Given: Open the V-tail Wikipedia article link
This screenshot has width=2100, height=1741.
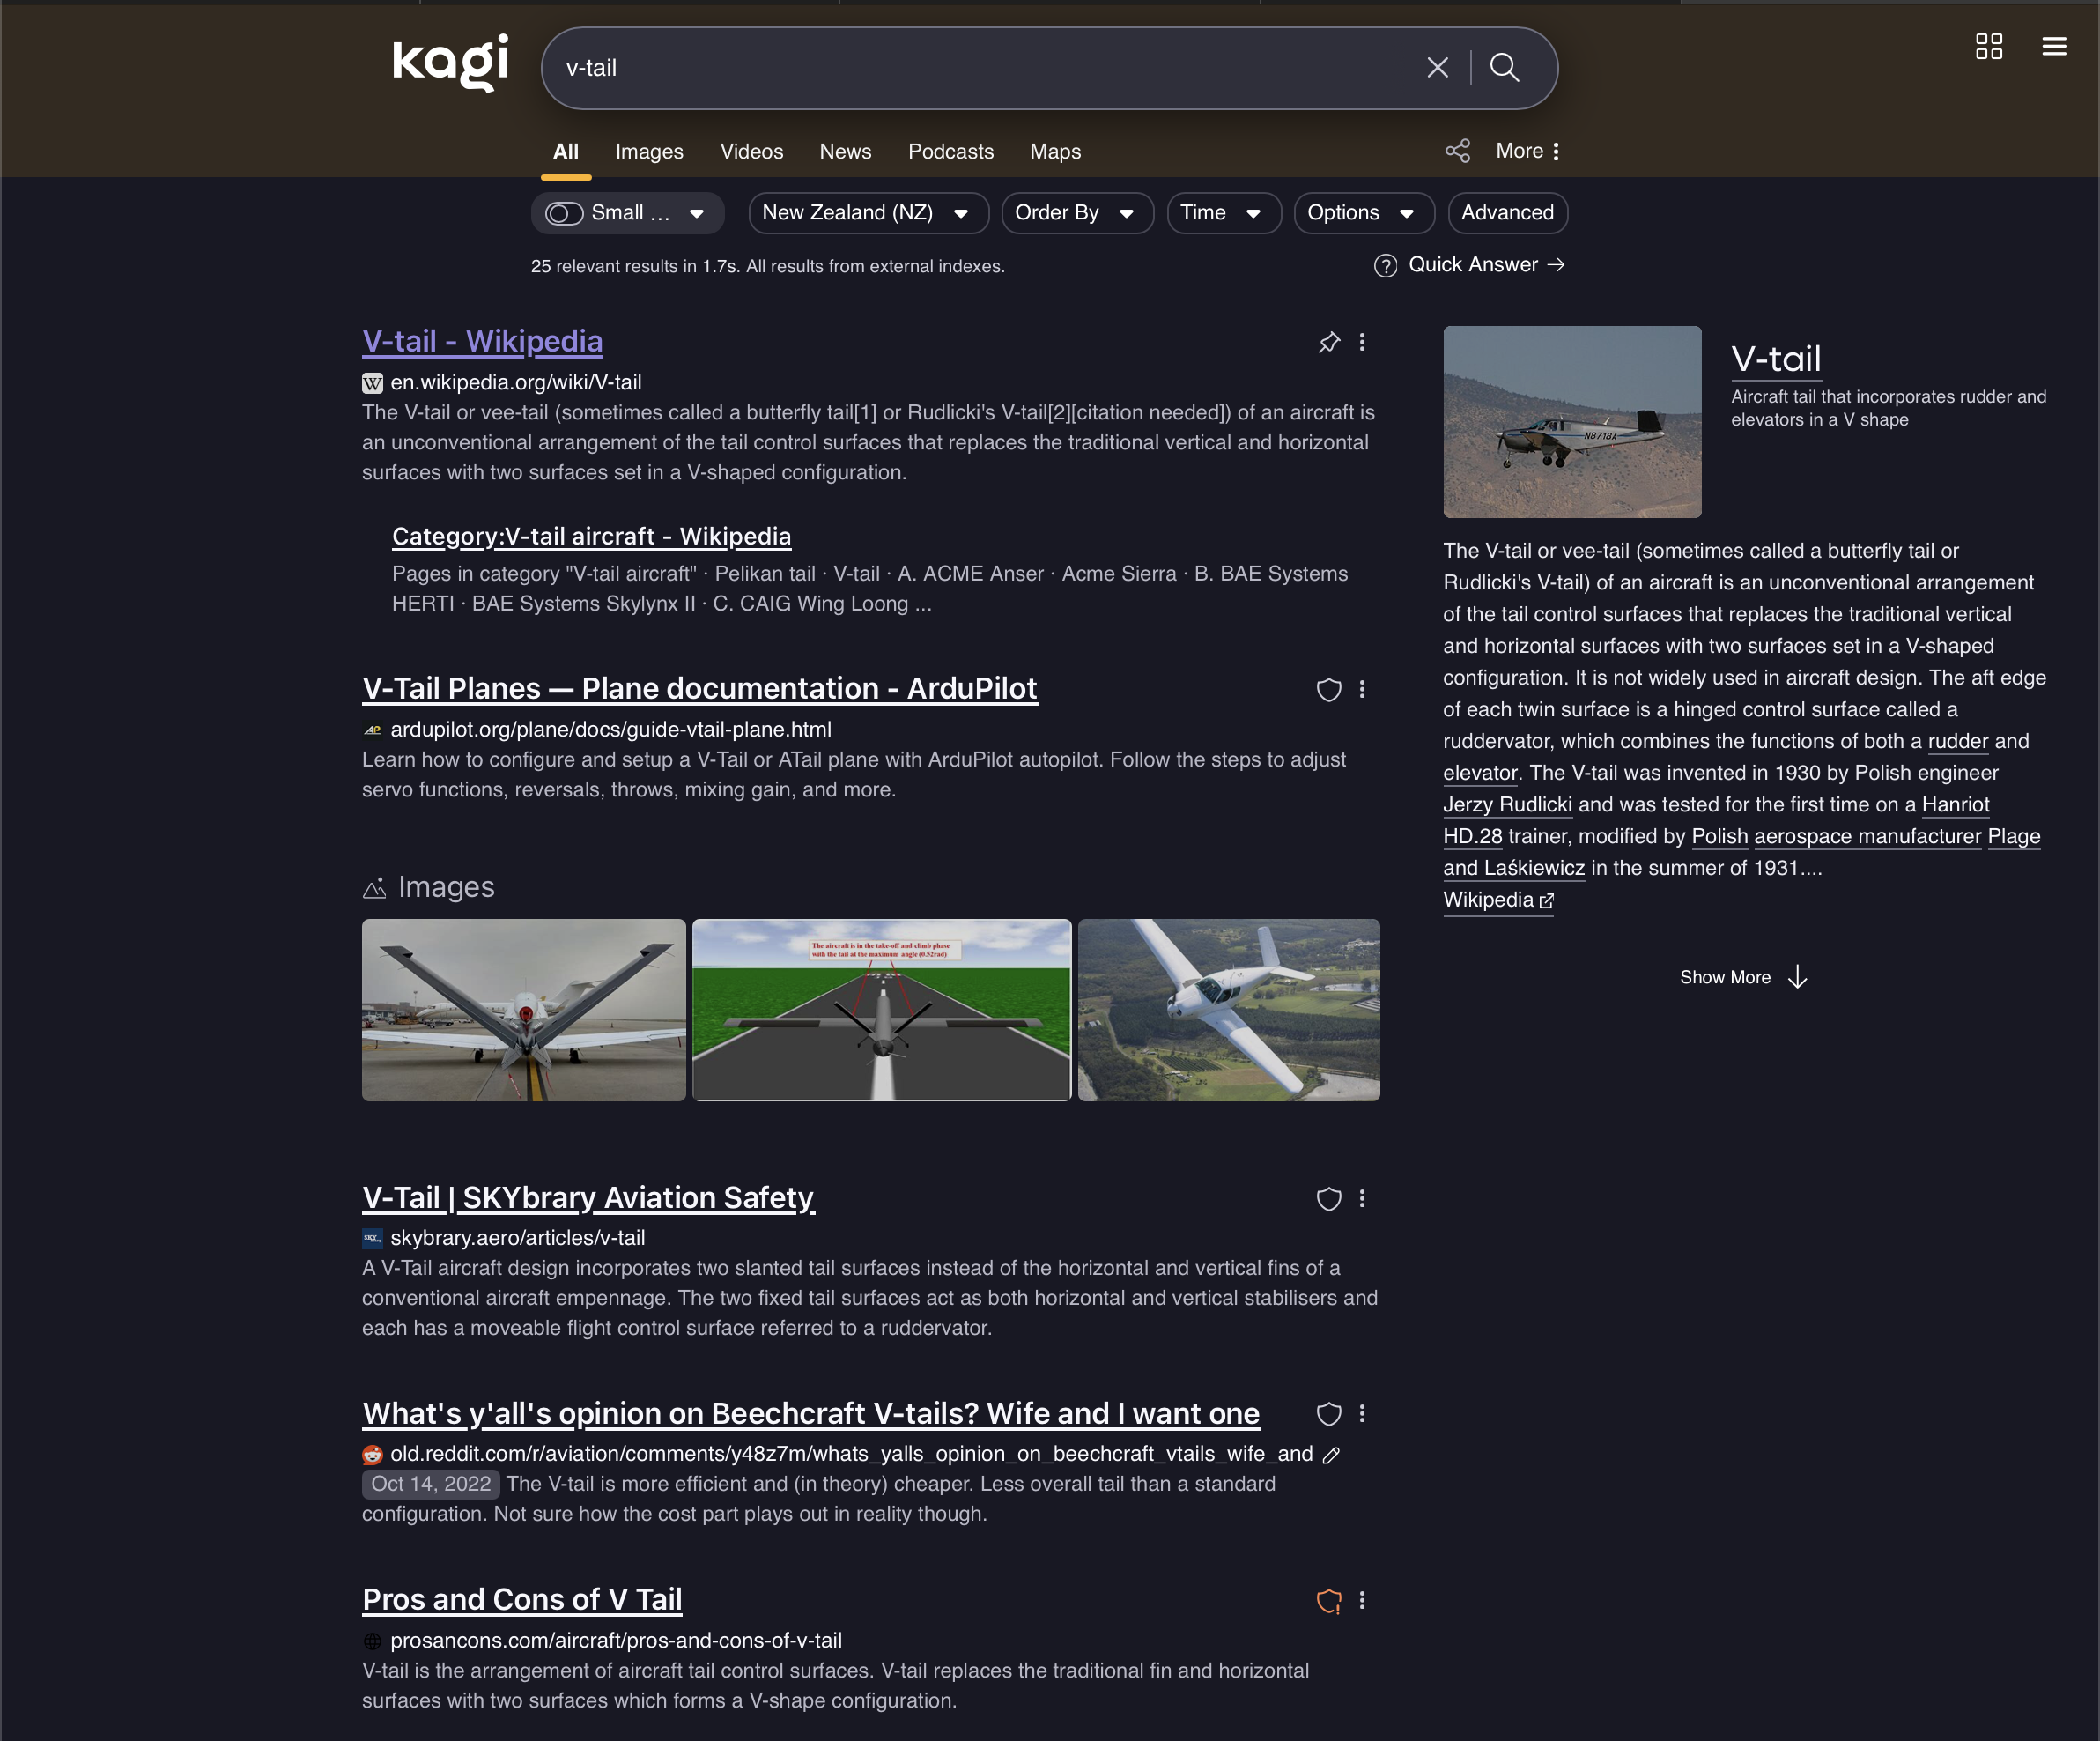Looking at the screenshot, I should [483, 341].
